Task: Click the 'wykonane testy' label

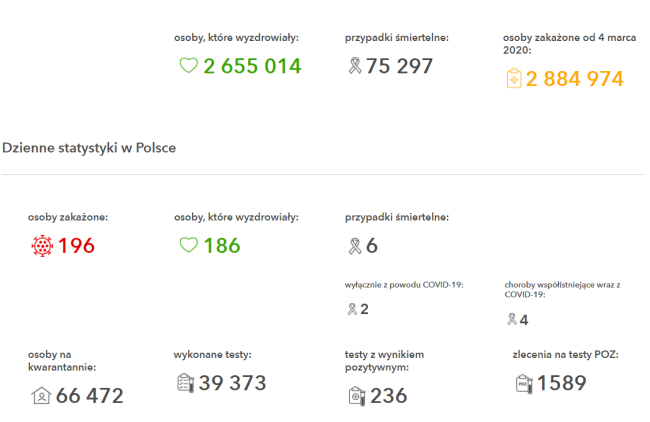Action: tap(212, 354)
